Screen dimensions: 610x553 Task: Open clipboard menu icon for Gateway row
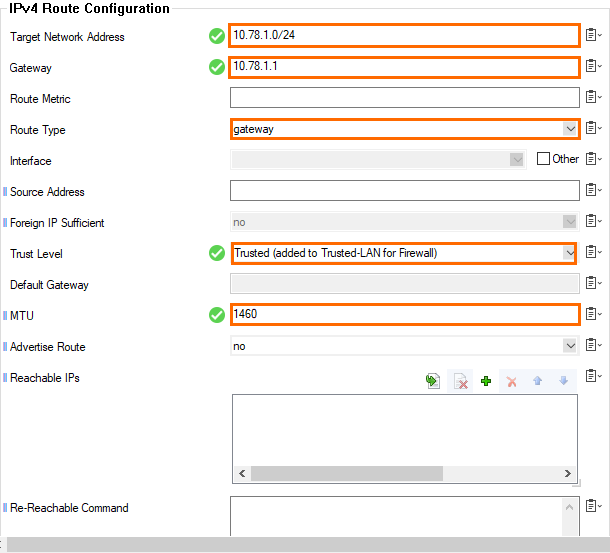click(593, 66)
